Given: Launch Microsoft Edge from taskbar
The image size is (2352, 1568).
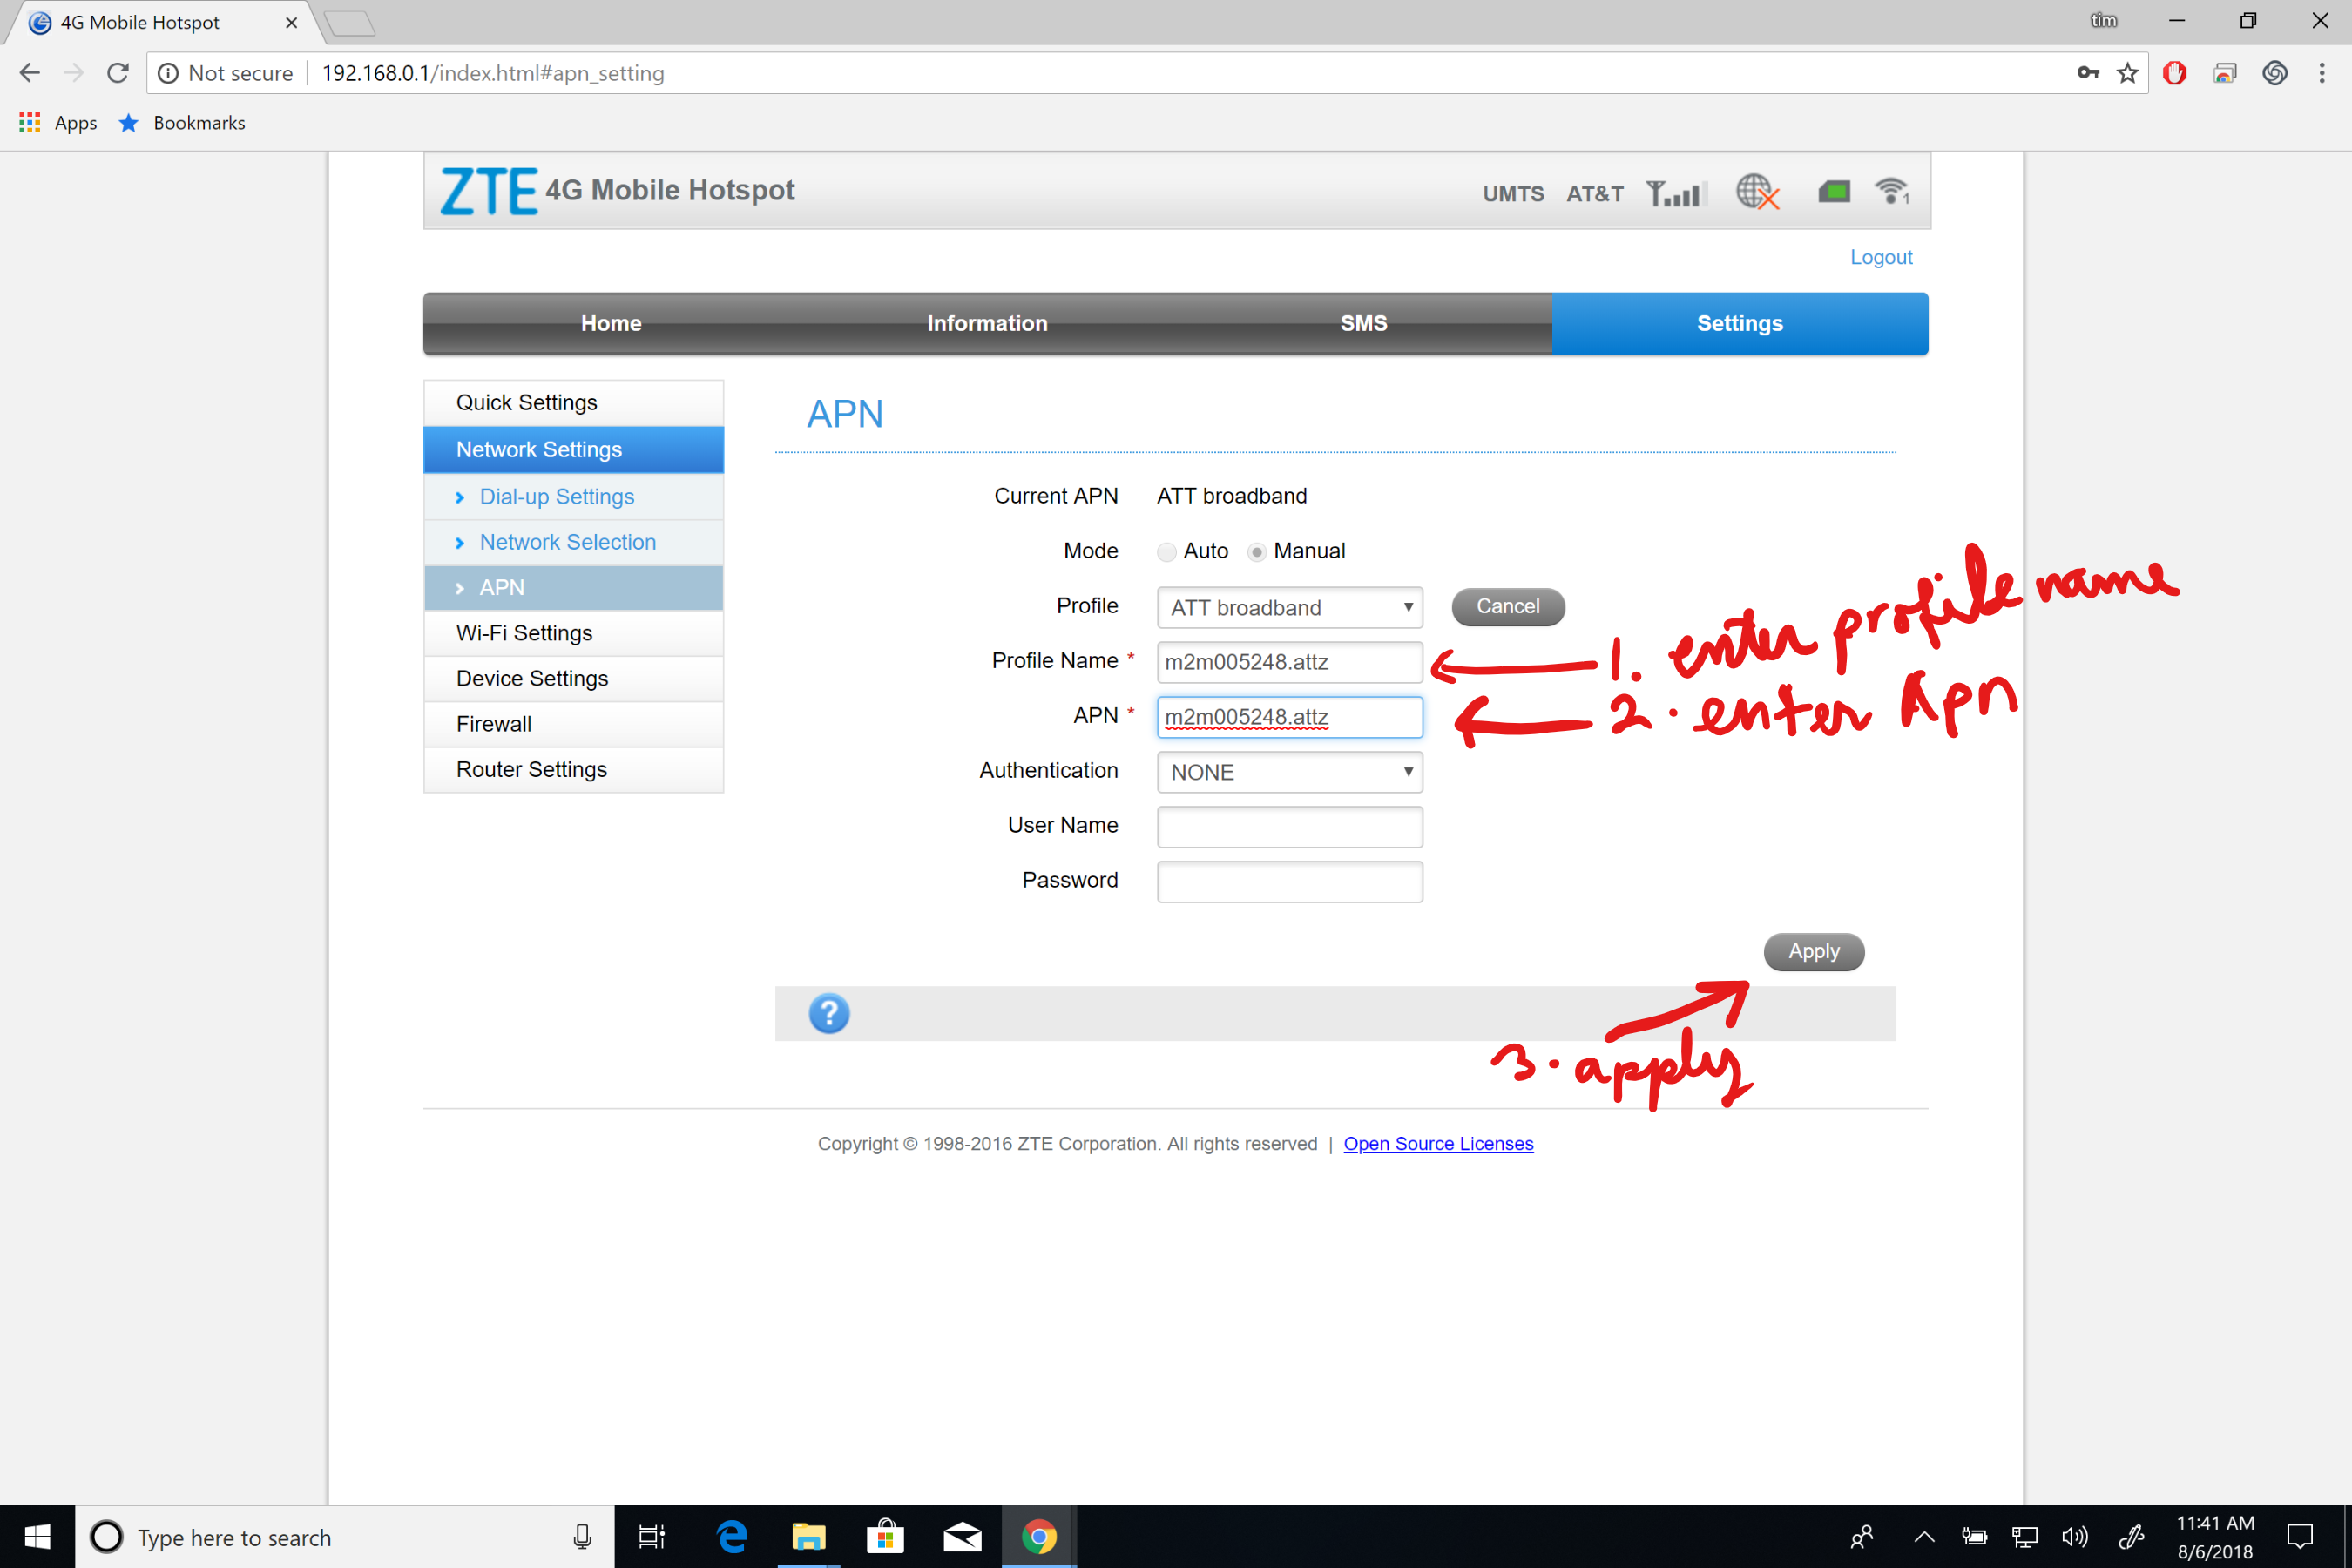Looking at the screenshot, I should pos(732,1537).
